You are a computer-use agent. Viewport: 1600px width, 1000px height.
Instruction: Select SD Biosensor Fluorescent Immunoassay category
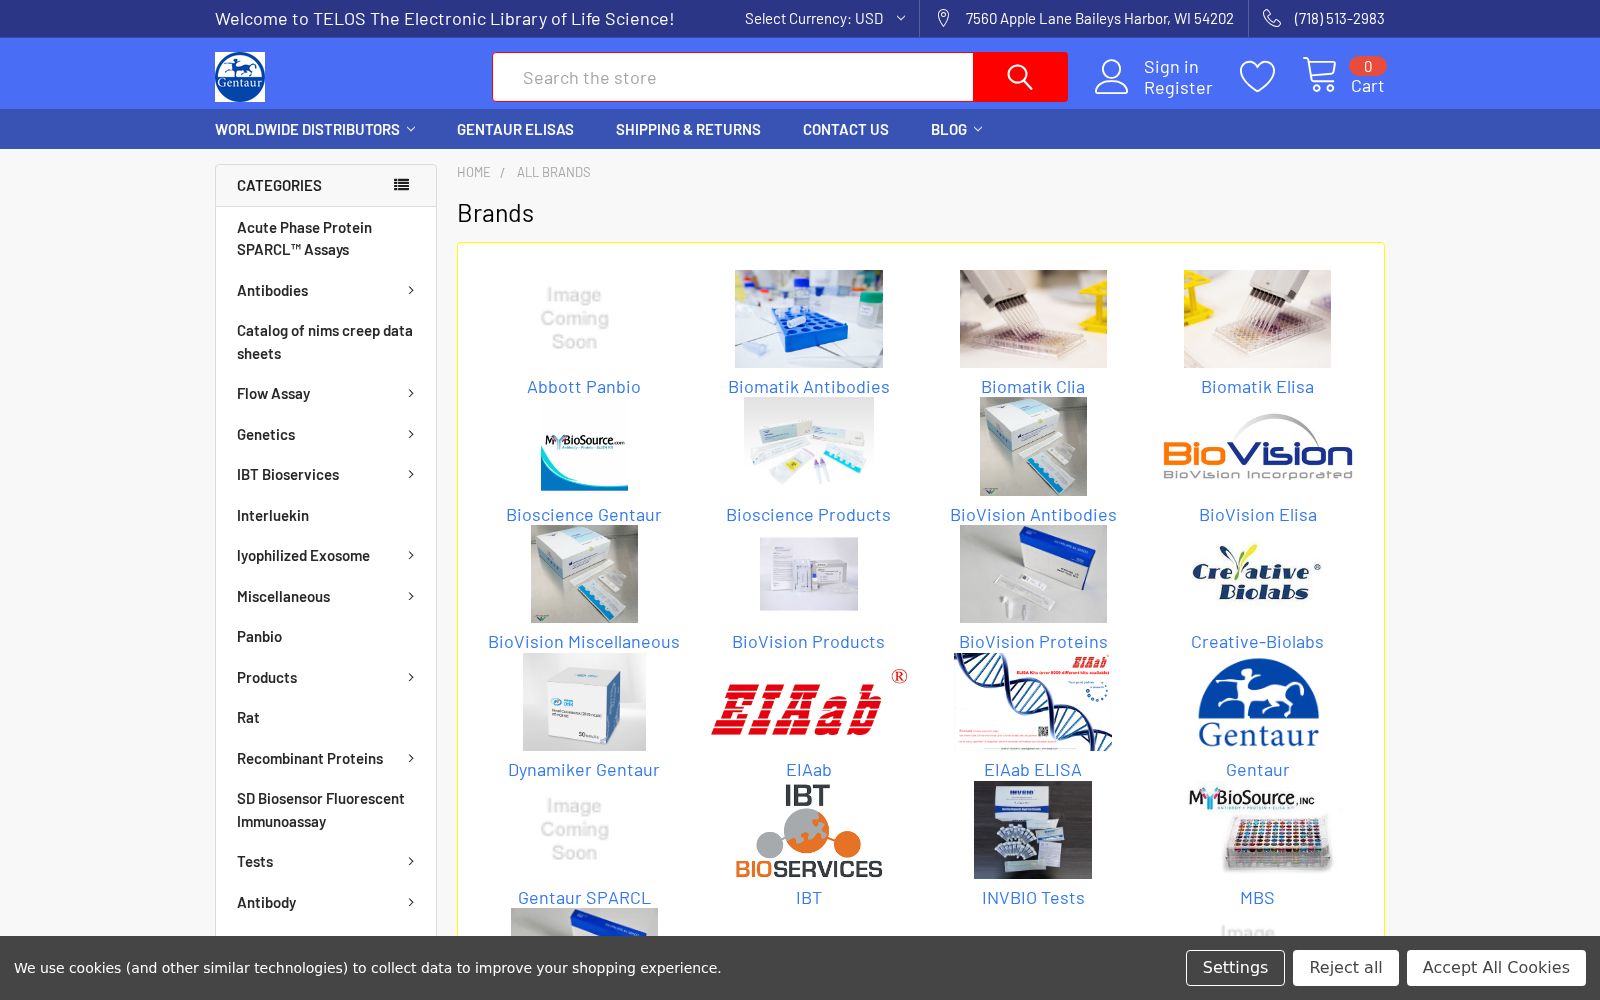[321, 810]
